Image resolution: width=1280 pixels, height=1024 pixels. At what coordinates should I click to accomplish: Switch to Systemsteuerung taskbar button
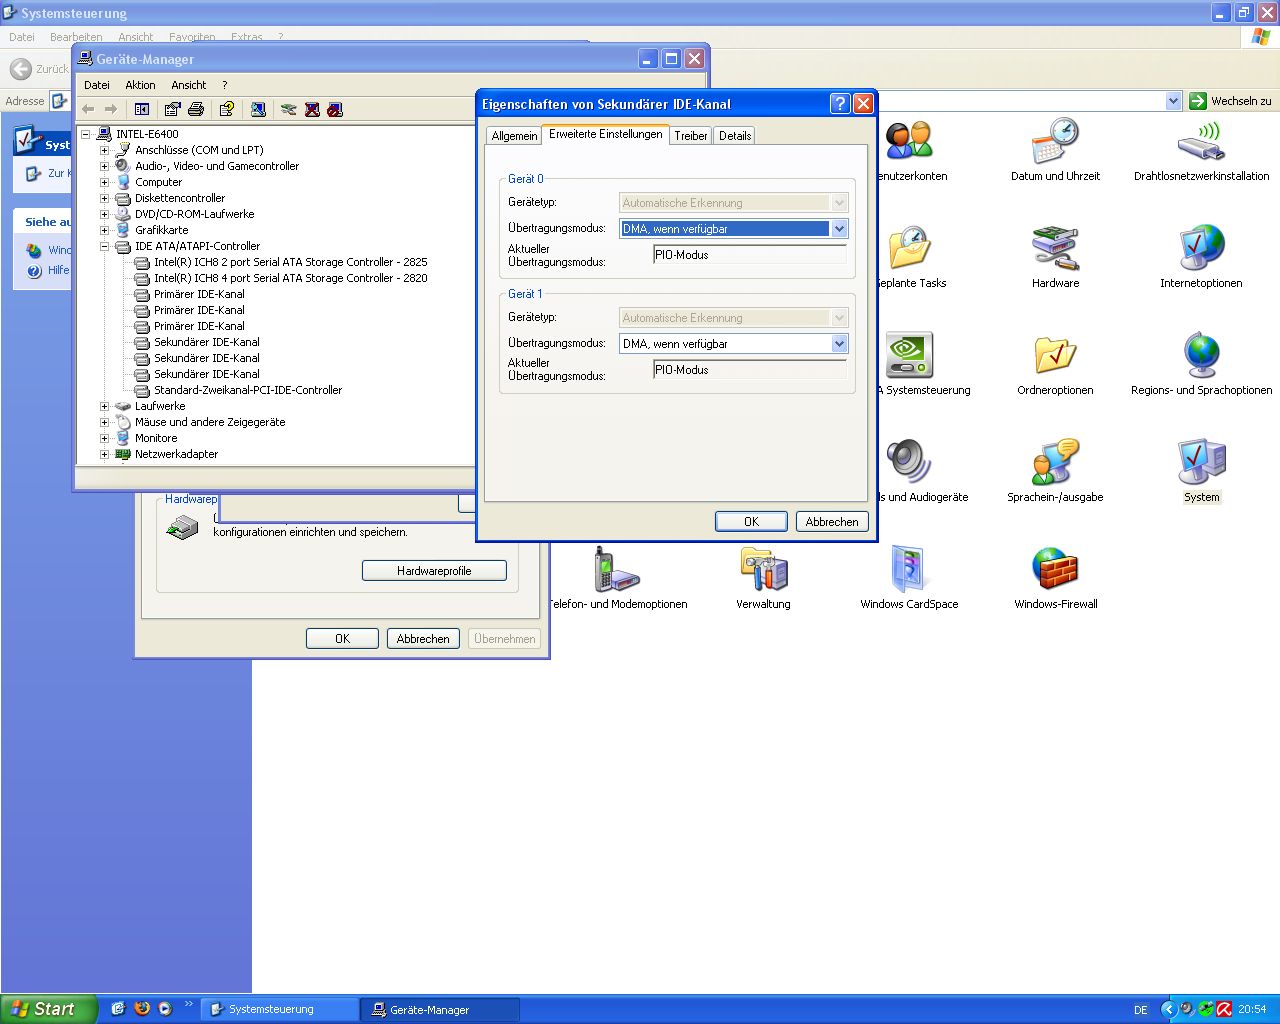click(x=281, y=1009)
